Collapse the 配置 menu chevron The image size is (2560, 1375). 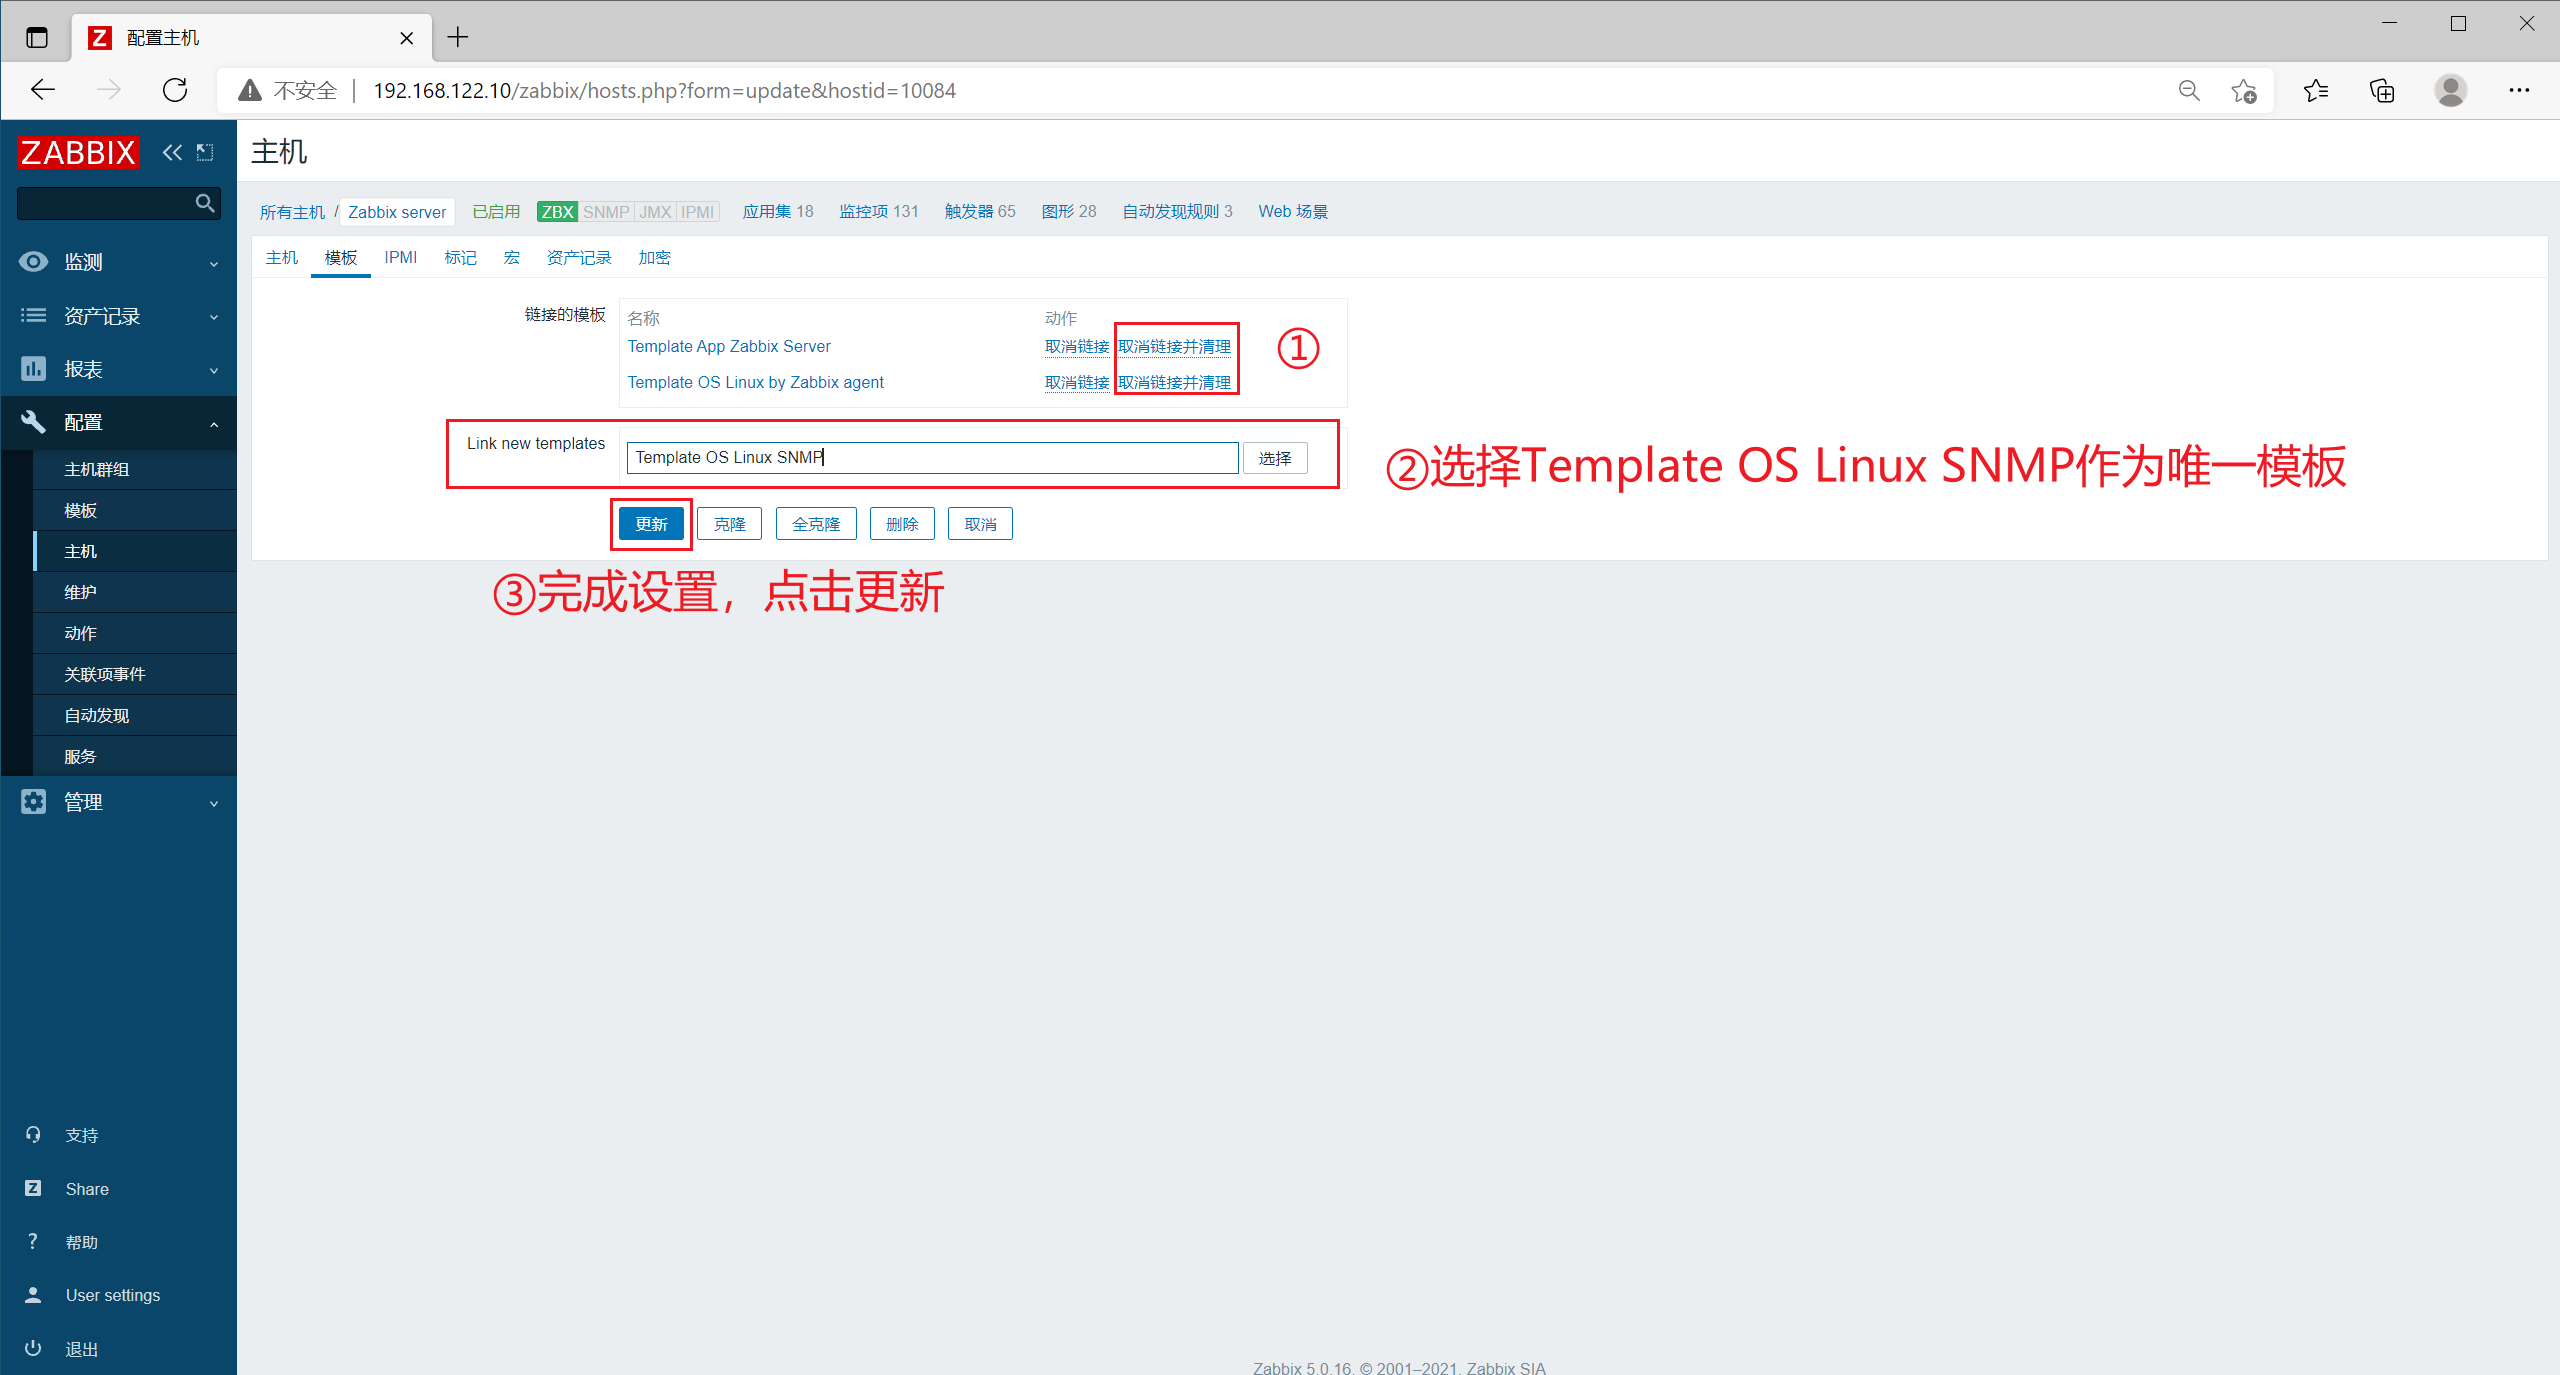pyautogui.click(x=213, y=424)
